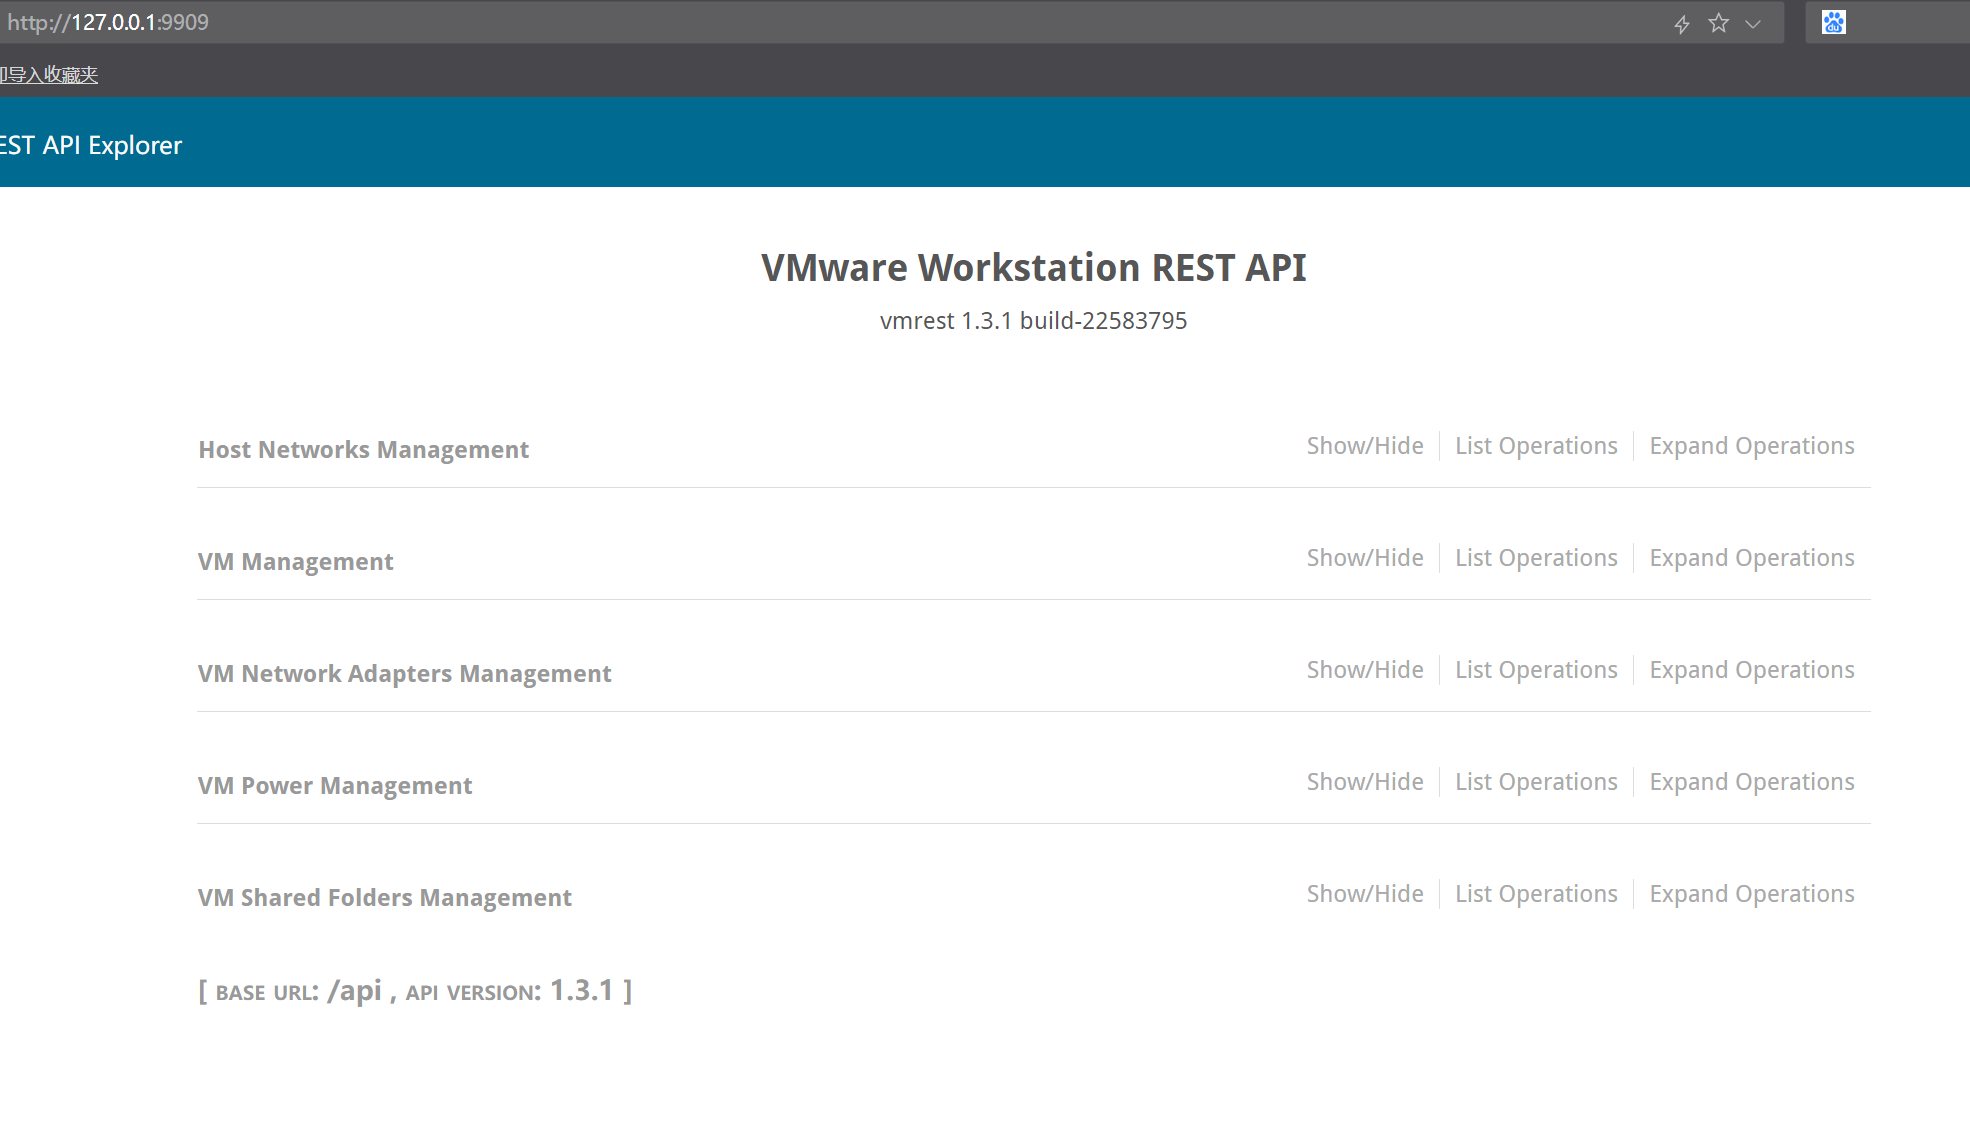Expand Operations for VM Management
Image resolution: width=1970 pixels, height=1137 pixels.
pos(1752,558)
